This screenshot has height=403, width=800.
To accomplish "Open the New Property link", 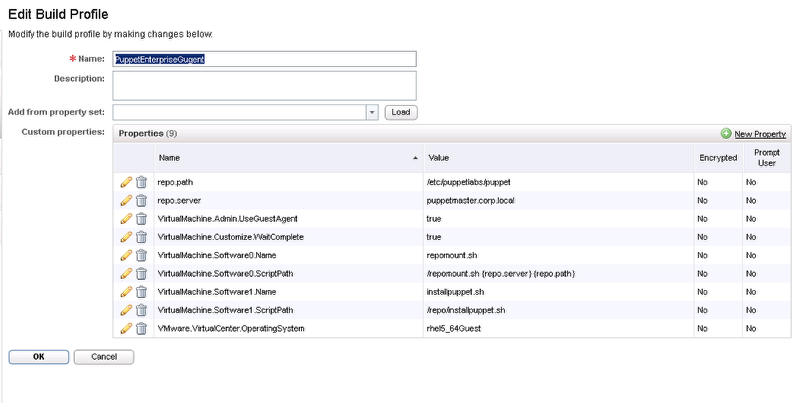I will pyautogui.click(x=760, y=134).
